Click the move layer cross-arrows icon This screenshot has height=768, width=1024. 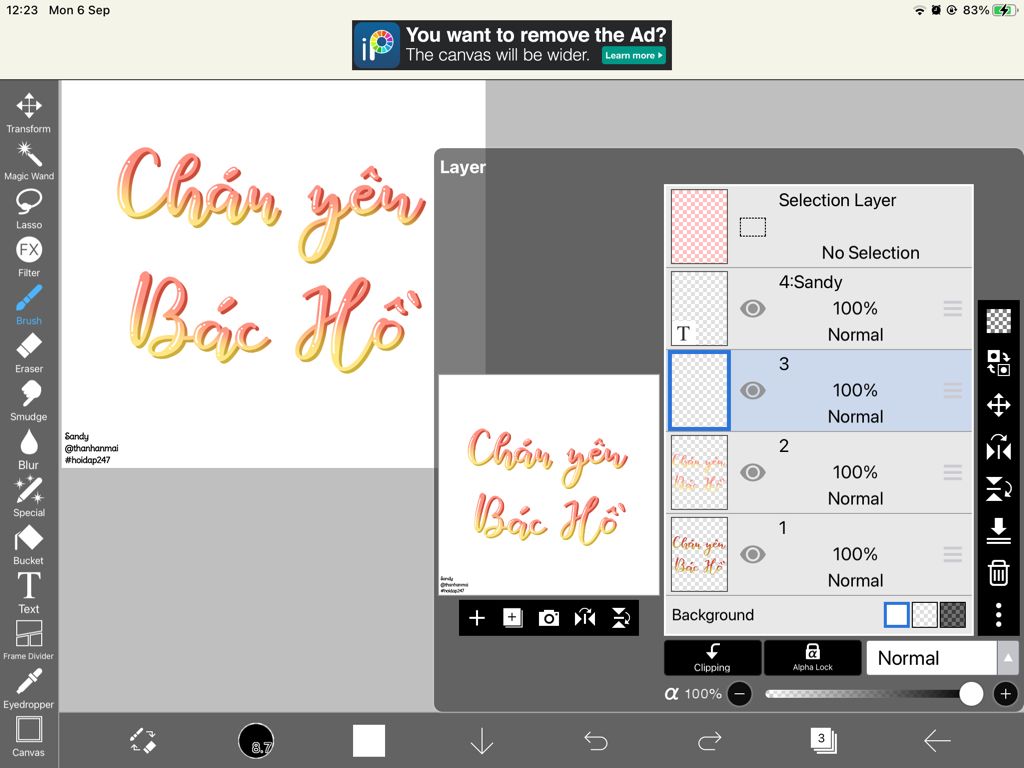tap(999, 405)
